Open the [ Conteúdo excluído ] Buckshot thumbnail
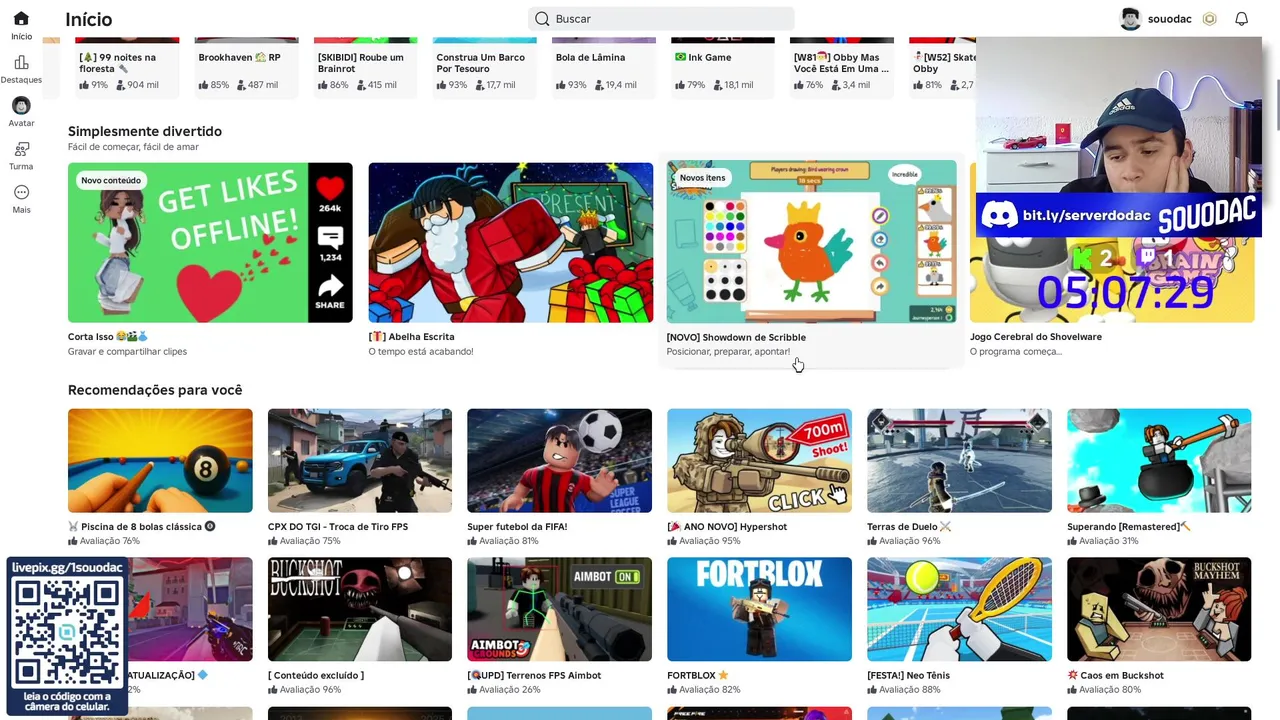1280x720 pixels. tap(360, 609)
